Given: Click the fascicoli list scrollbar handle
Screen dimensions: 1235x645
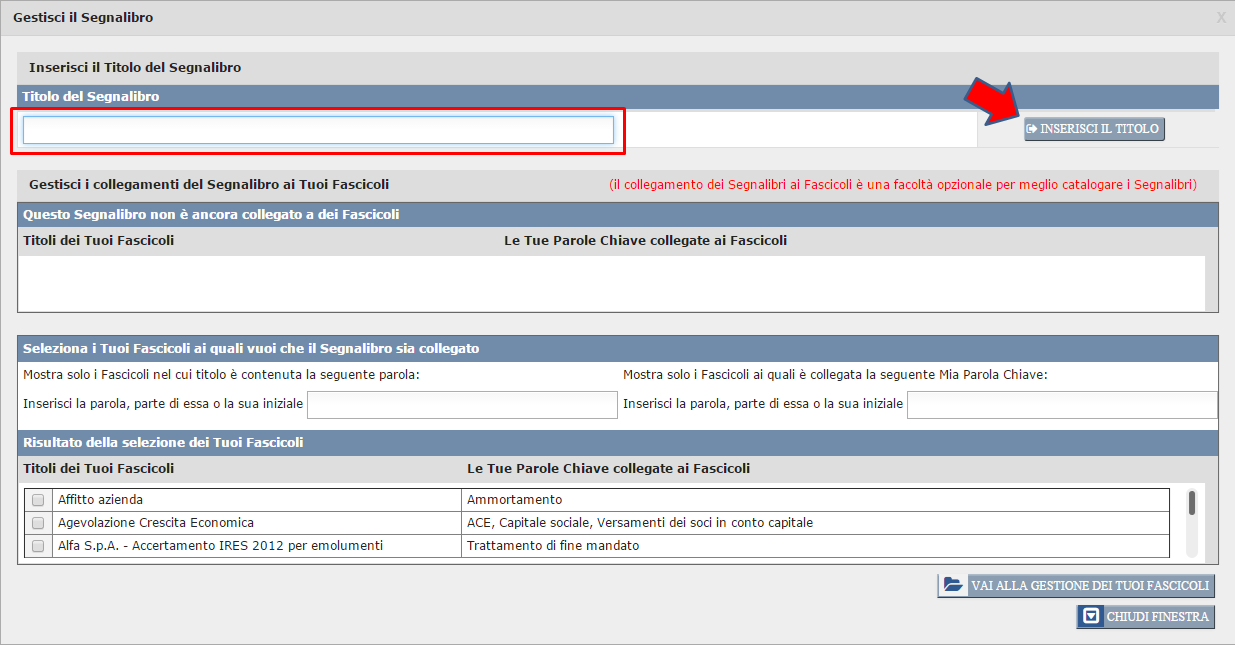Looking at the screenshot, I should [x=1191, y=503].
